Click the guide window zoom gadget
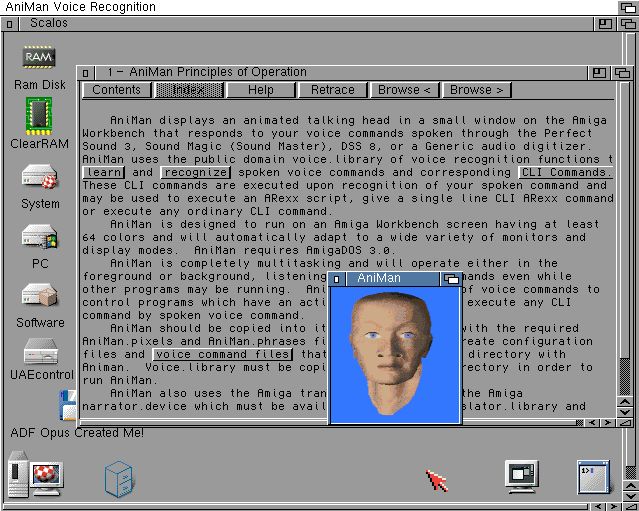The height and width of the screenshot is (511, 639). 599,73
